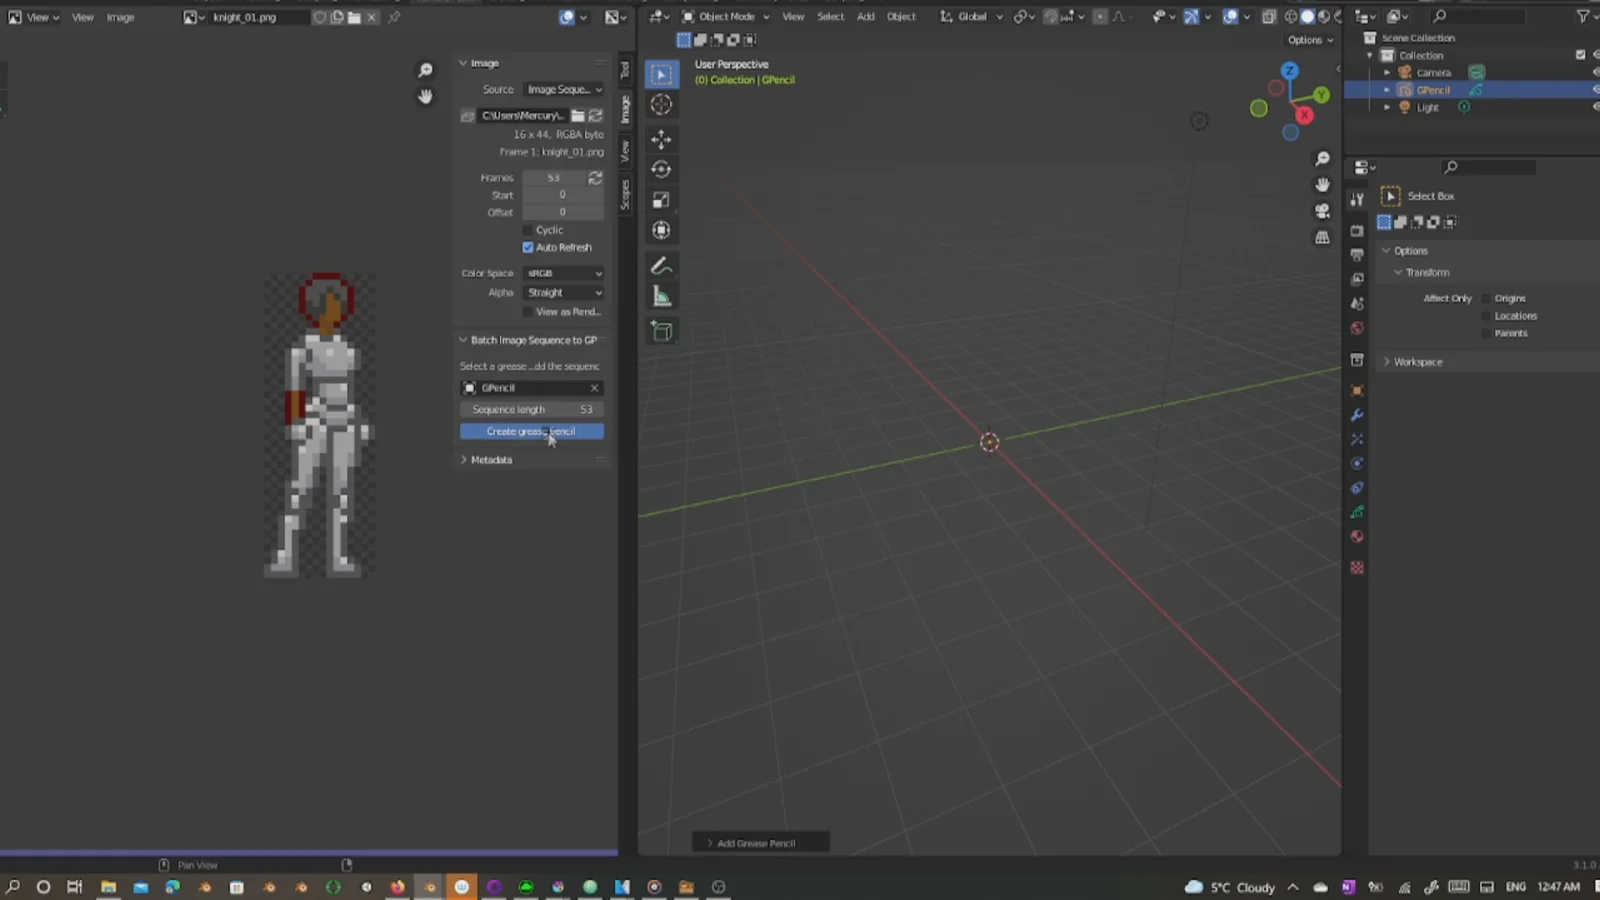Click the Add Cube tool icon
Viewport: 1600px width, 900px height.
tap(661, 331)
